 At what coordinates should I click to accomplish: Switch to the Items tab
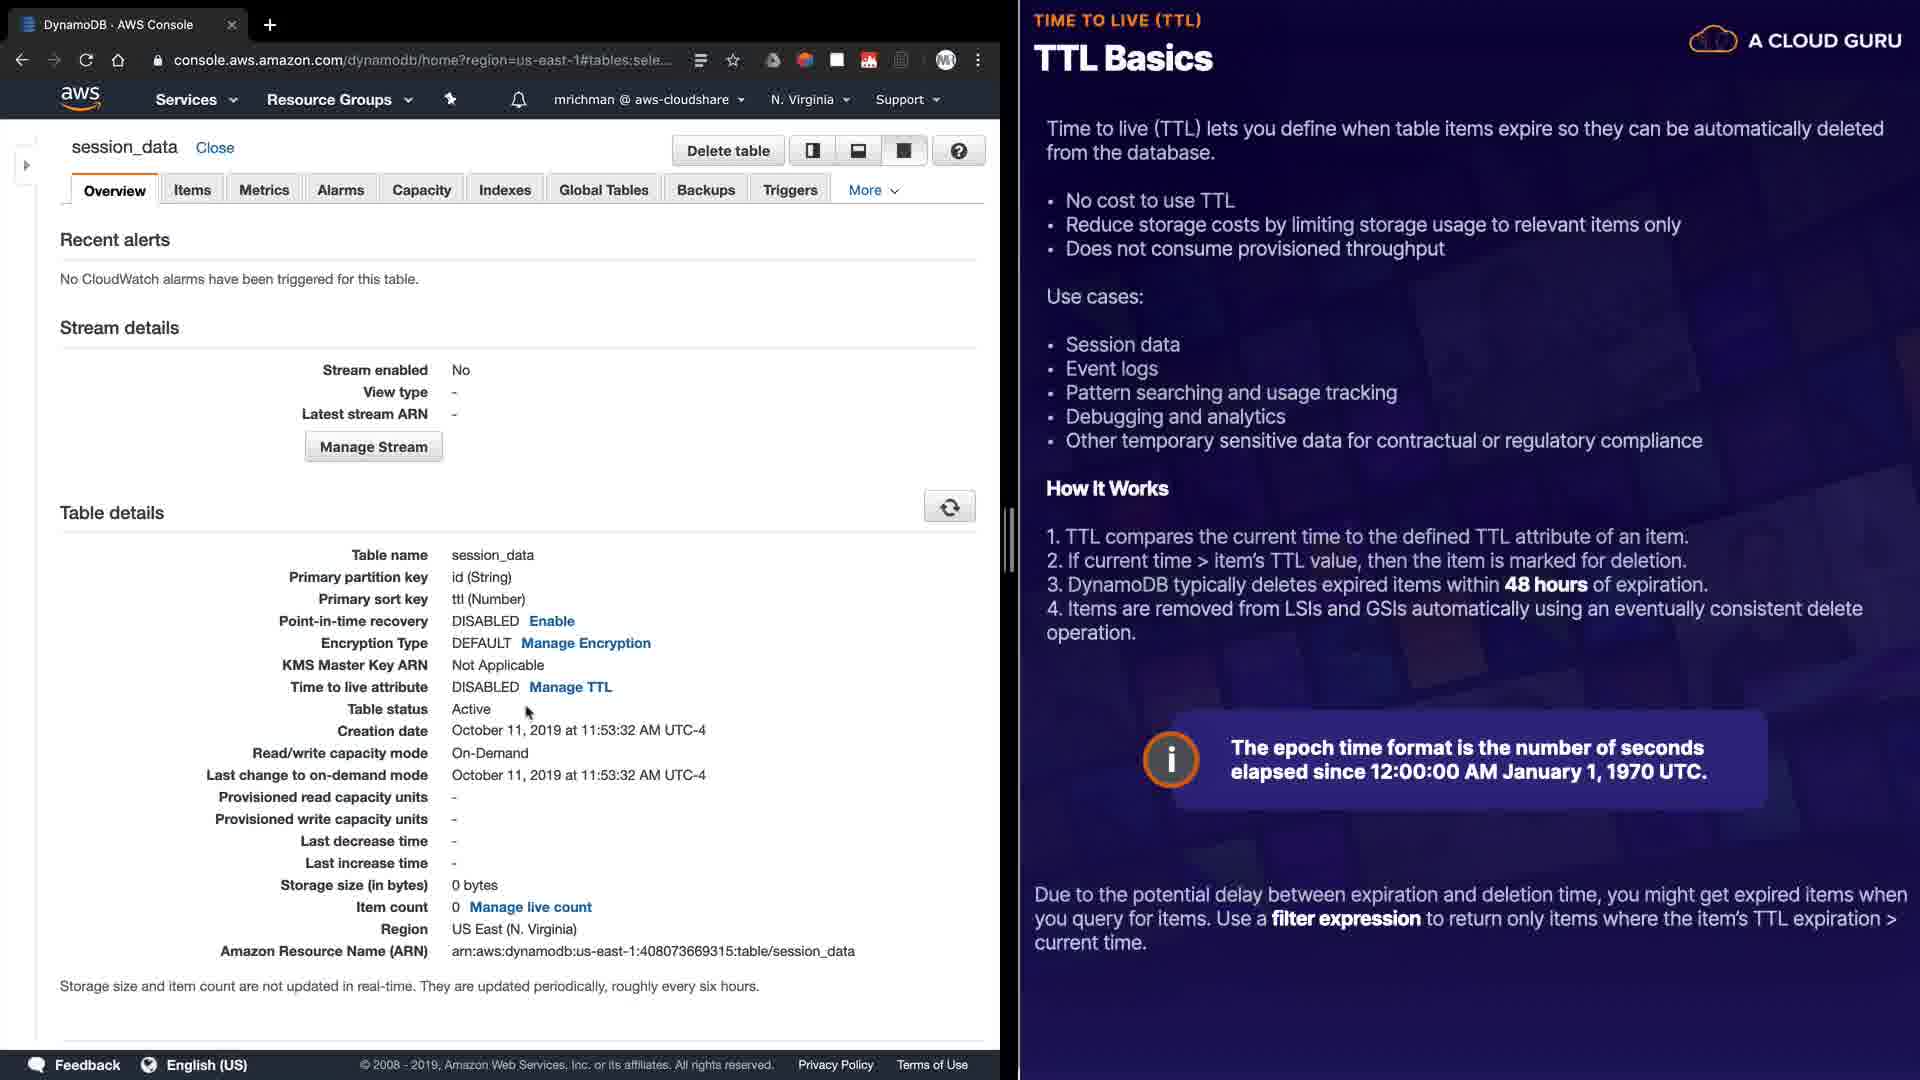(x=192, y=190)
